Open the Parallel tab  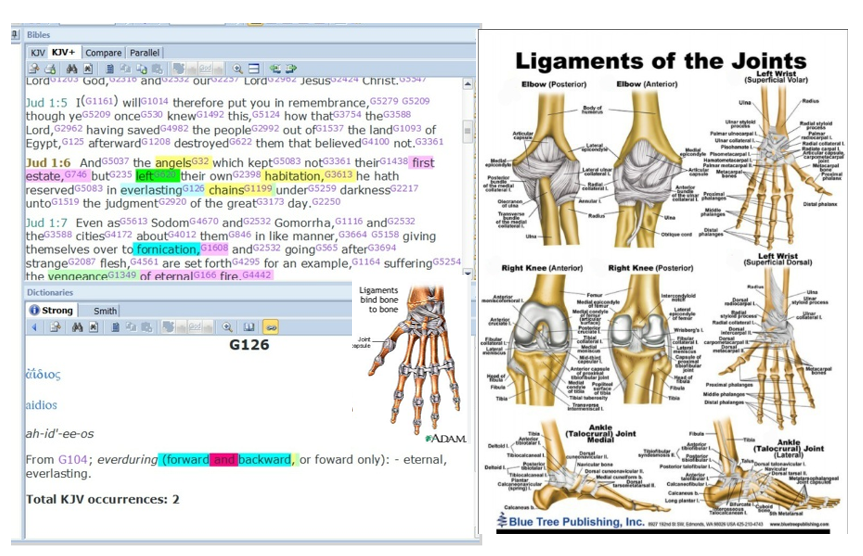point(145,53)
